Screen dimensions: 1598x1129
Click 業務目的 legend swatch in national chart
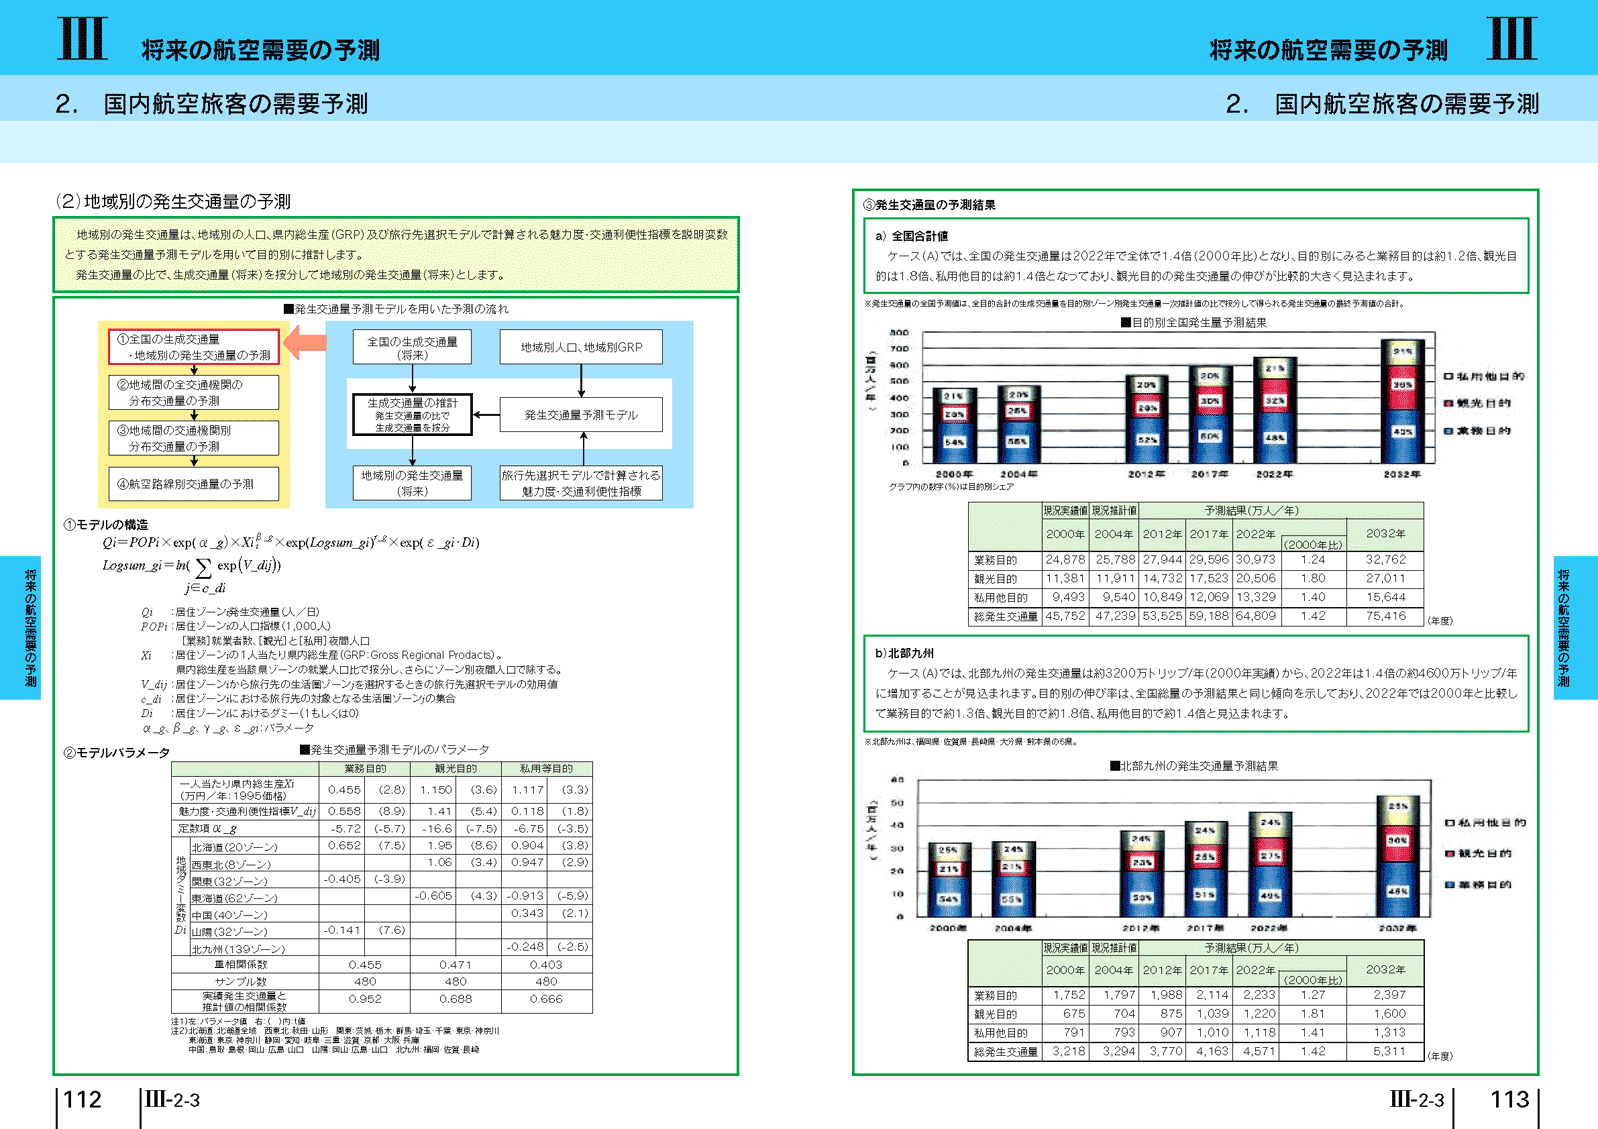[x=1448, y=431]
